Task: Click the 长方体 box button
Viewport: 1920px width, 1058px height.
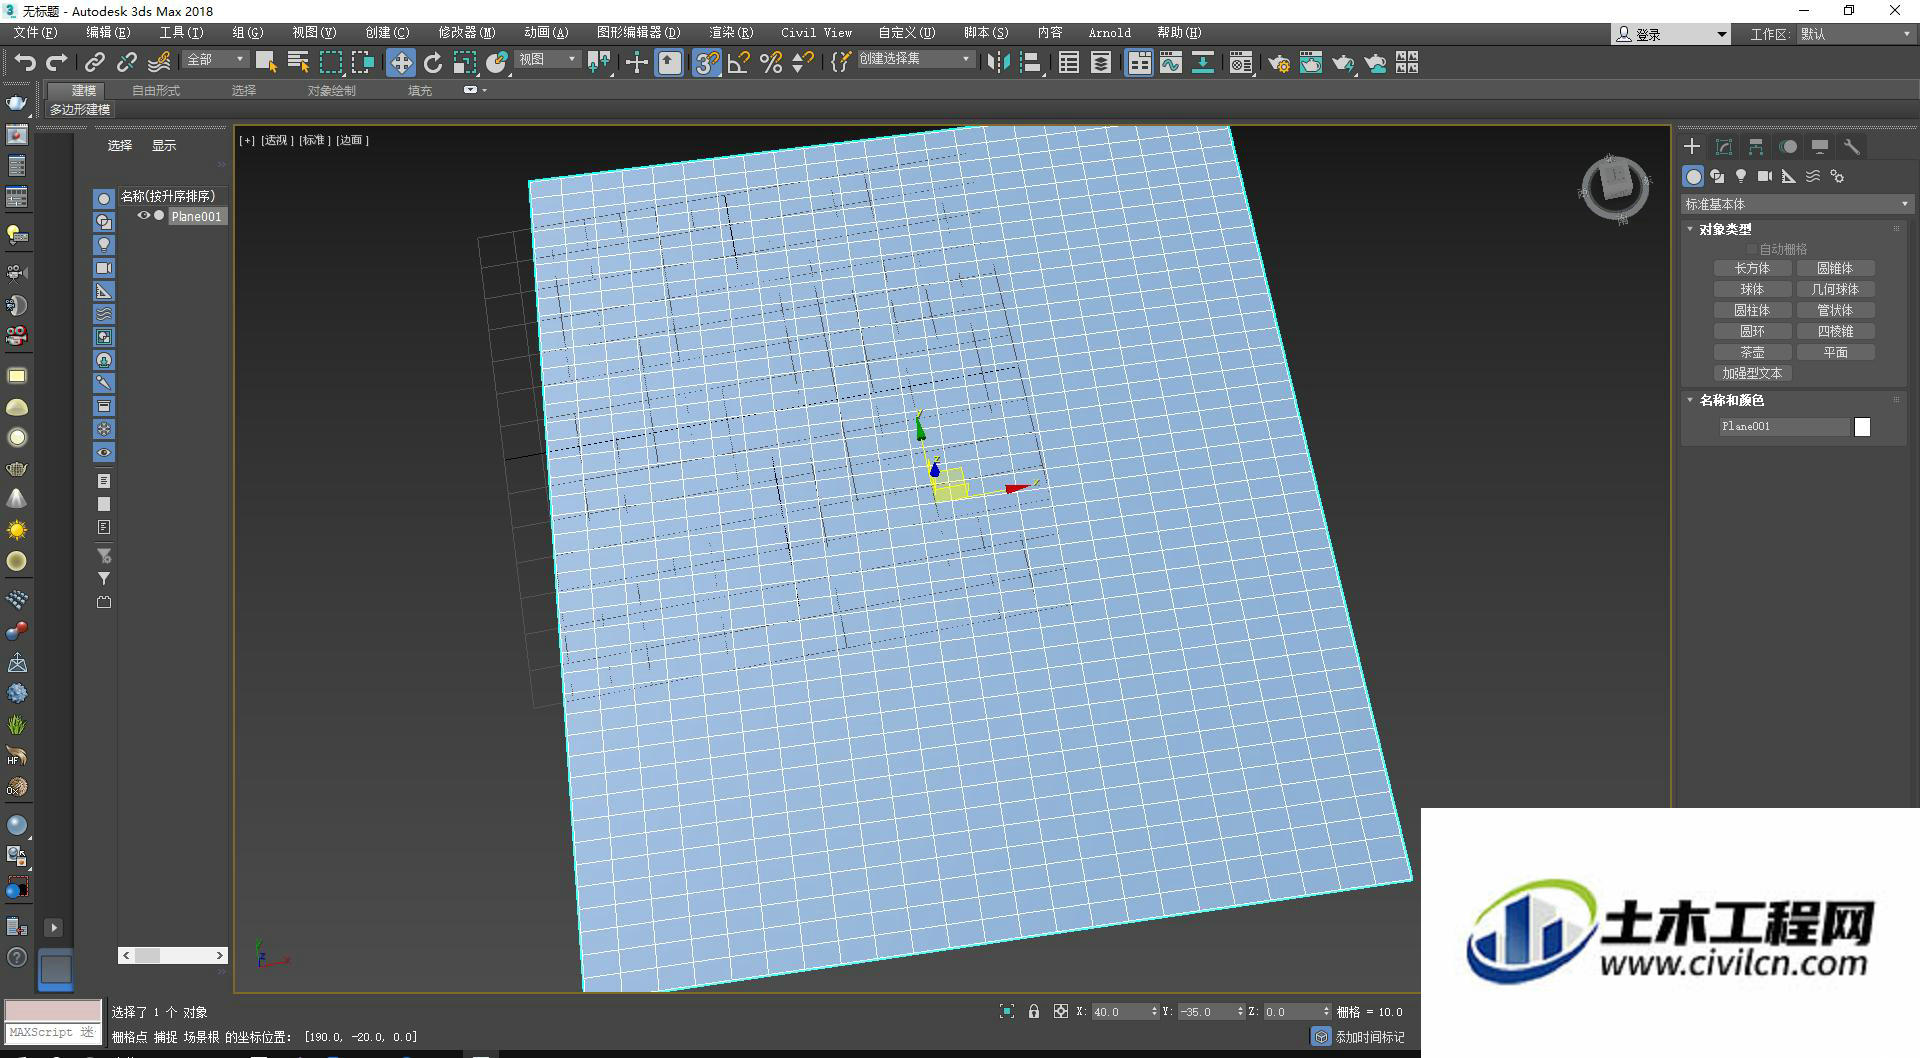Action: point(1752,269)
